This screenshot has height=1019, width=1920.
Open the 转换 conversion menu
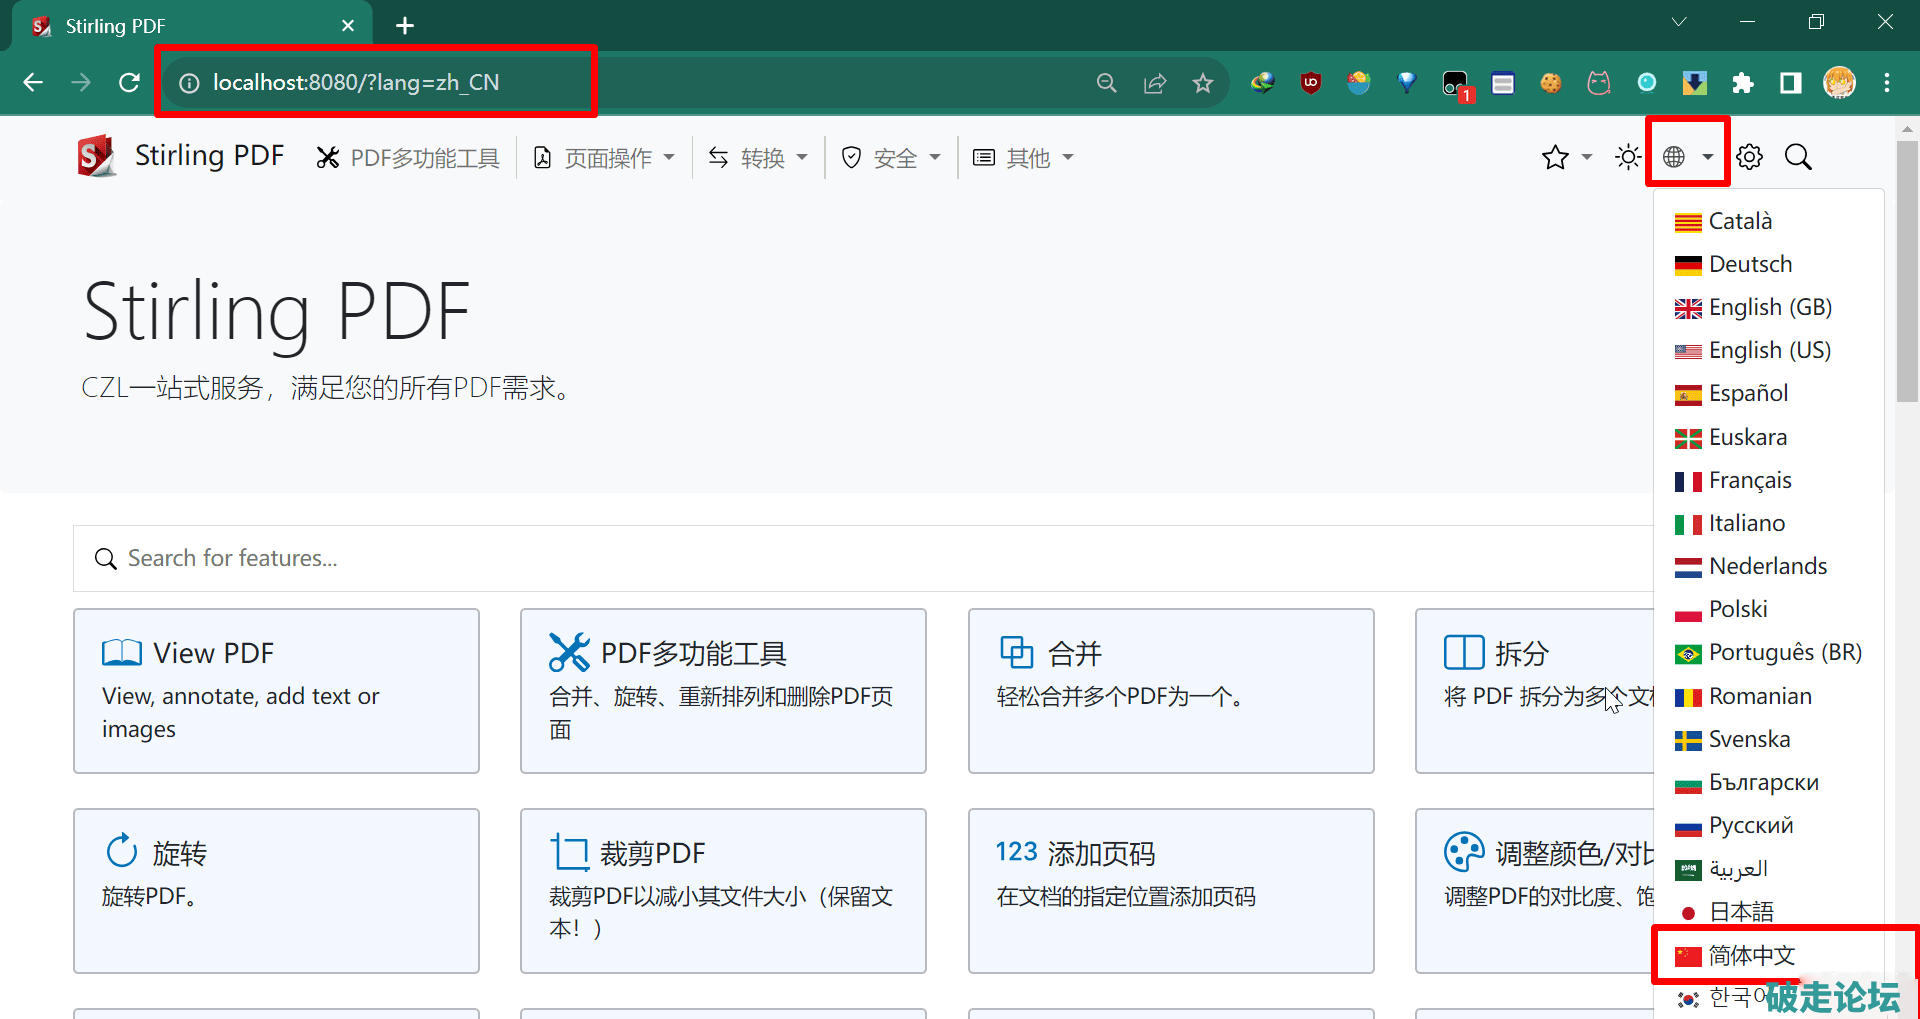coord(758,158)
